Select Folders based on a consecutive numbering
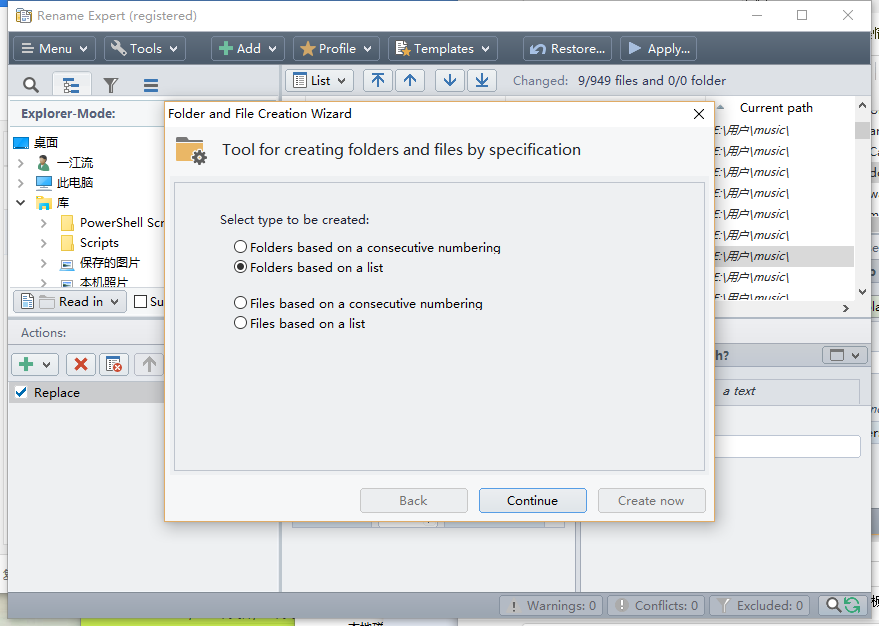 [x=240, y=247]
